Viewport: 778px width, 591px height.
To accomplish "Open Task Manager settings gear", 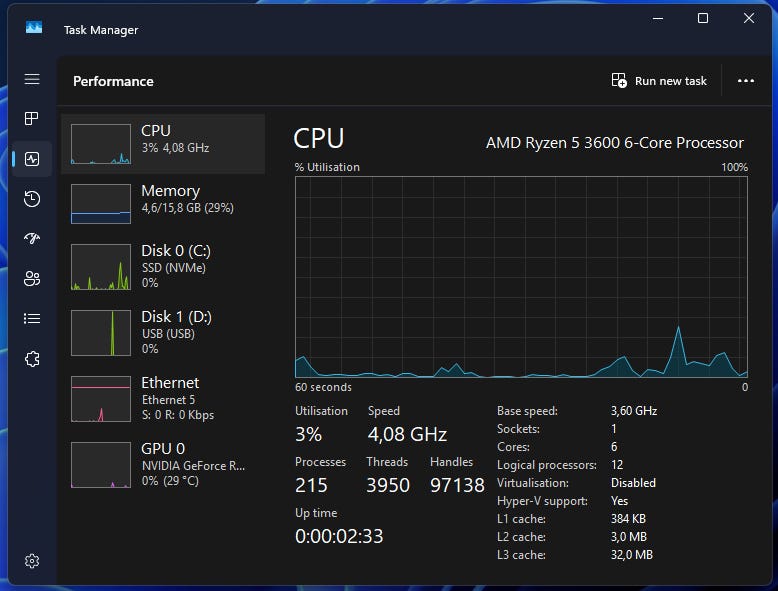I will coord(32,561).
